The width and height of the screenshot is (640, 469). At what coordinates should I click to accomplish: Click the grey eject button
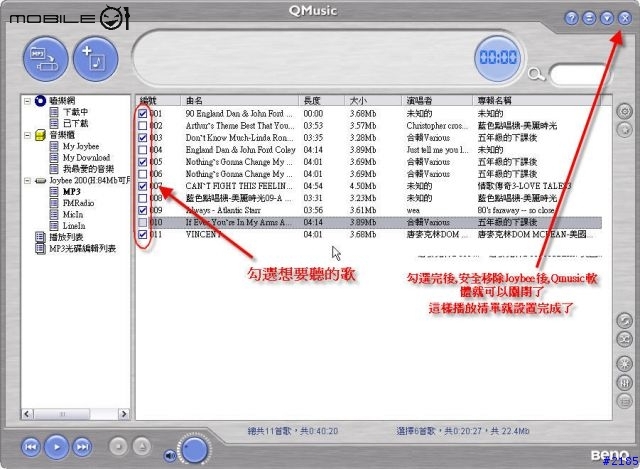(142, 446)
